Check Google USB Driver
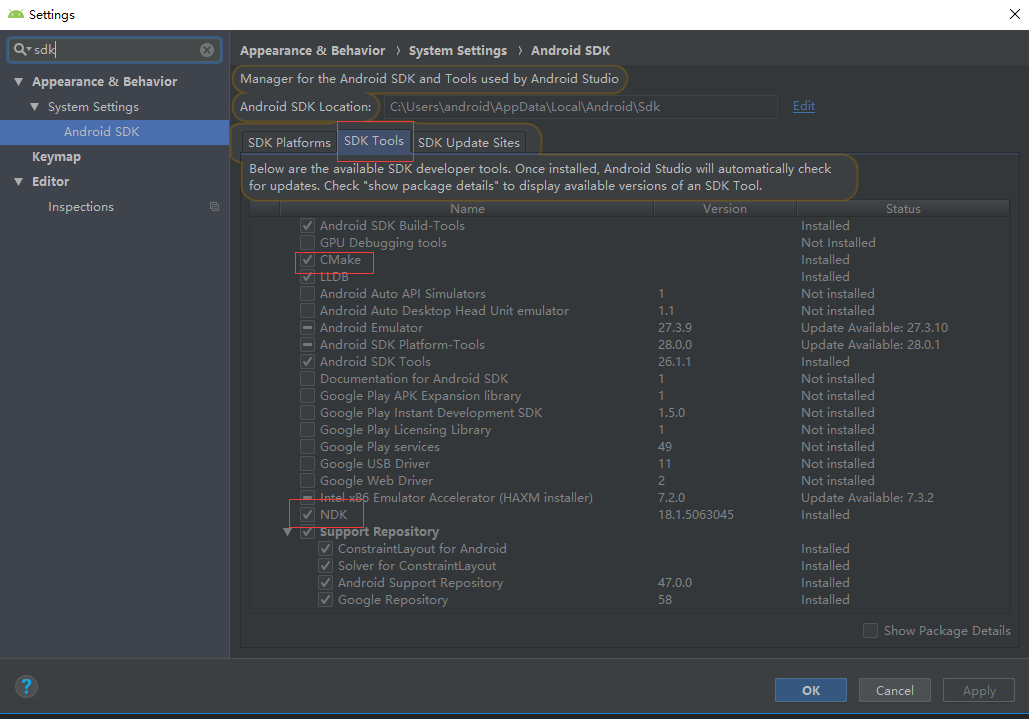Image resolution: width=1029 pixels, height=719 pixels. click(307, 464)
